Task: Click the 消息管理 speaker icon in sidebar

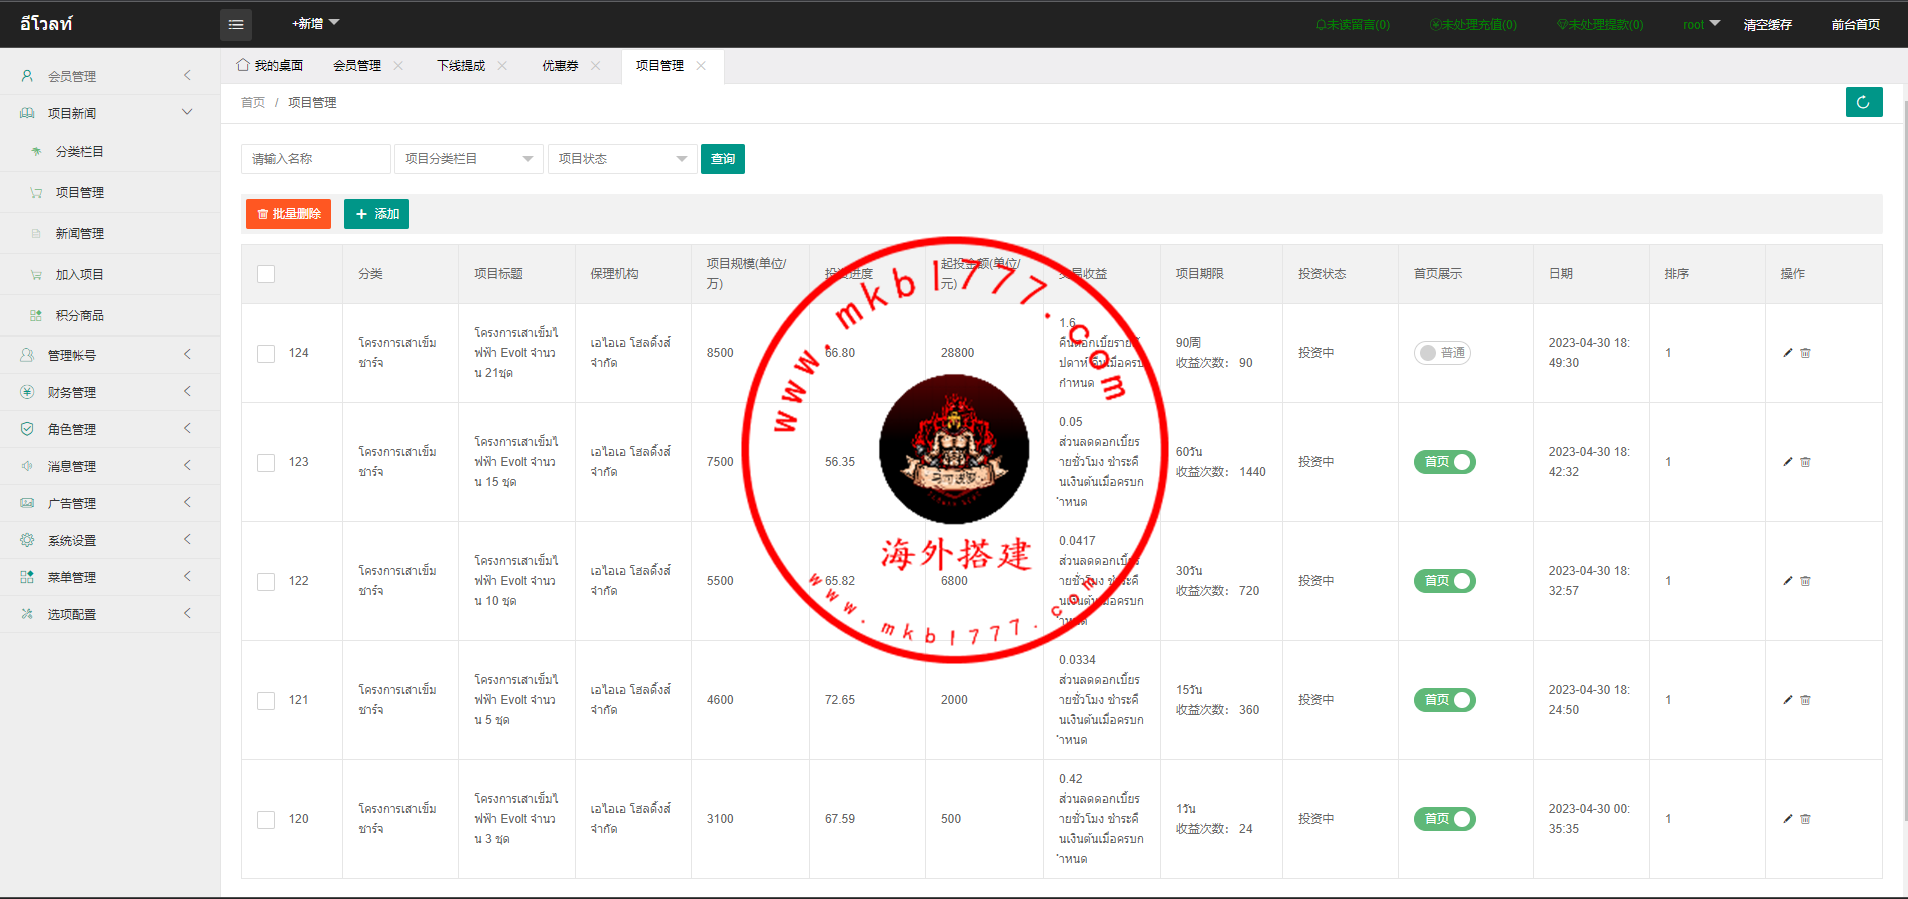Action: click(27, 466)
